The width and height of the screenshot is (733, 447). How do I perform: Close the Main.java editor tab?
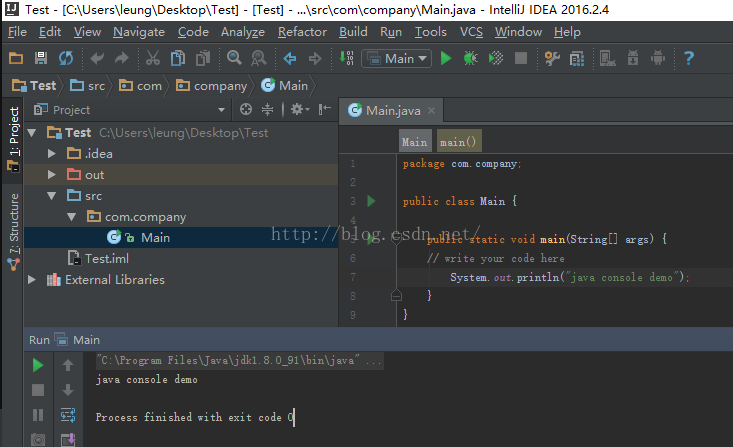431,110
